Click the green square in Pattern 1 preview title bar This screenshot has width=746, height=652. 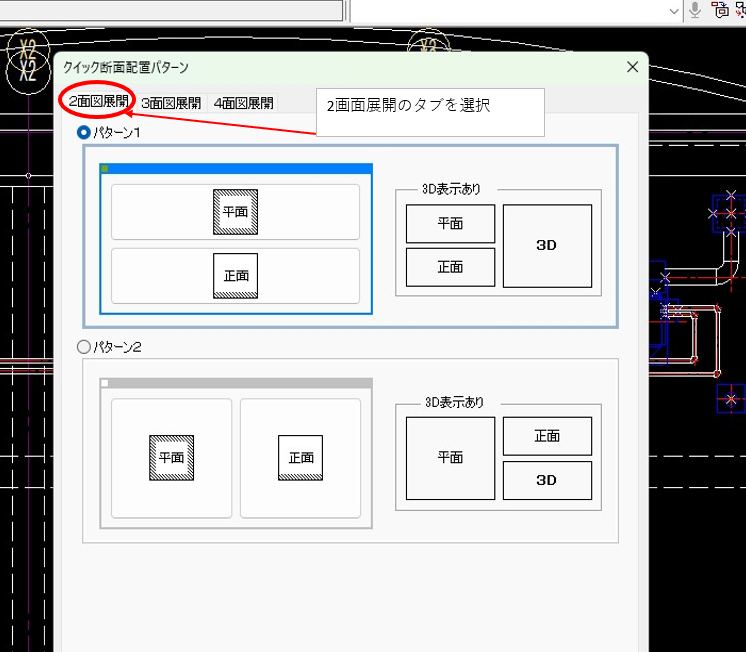coord(105,168)
